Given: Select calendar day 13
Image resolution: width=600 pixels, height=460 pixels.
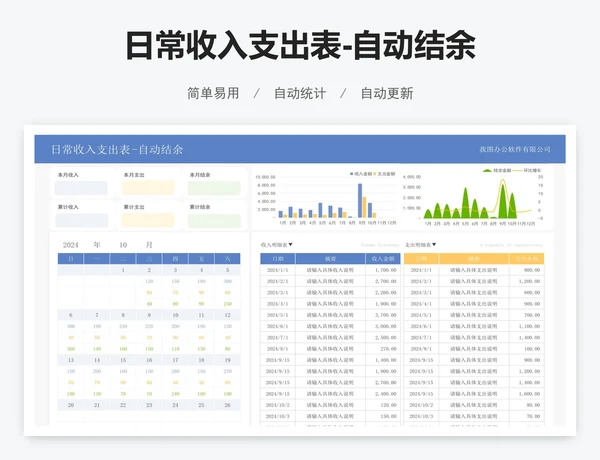Looking at the screenshot, I should 71,360.
